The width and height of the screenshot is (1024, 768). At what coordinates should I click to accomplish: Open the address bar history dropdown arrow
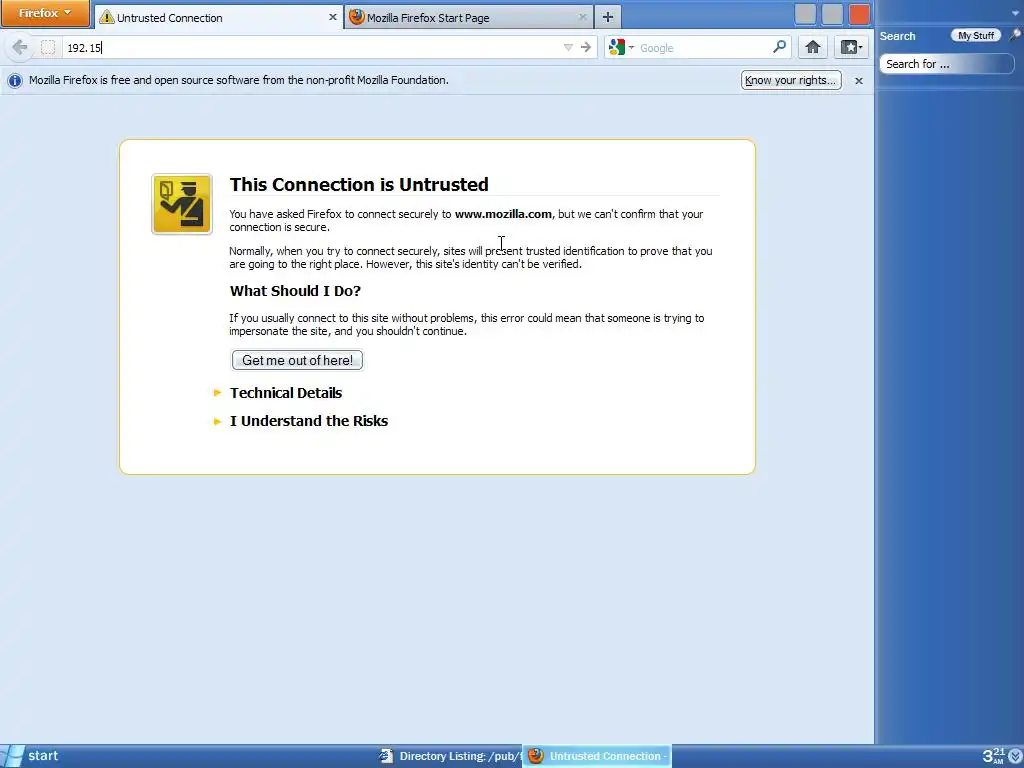click(x=568, y=47)
